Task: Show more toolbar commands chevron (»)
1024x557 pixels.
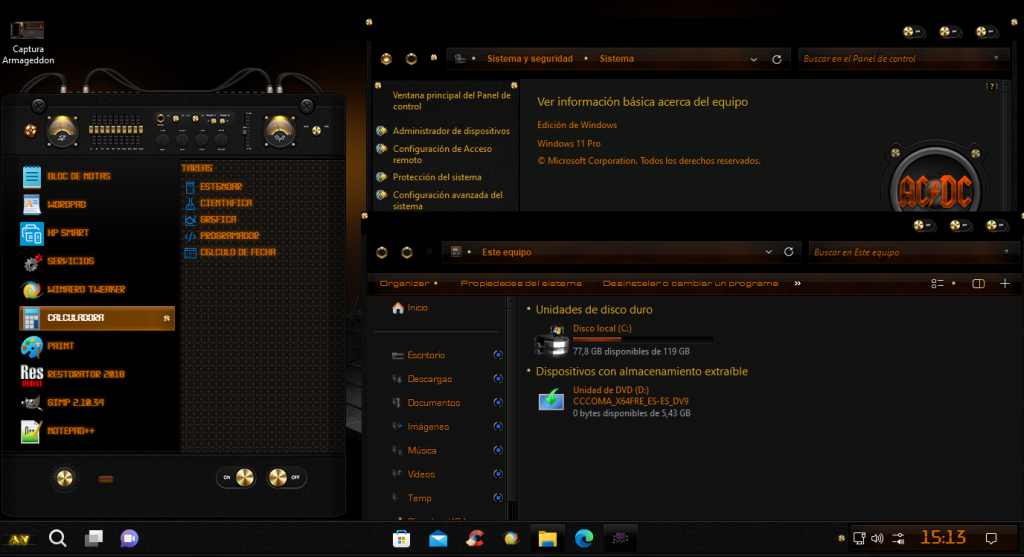Action: coord(797,283)
